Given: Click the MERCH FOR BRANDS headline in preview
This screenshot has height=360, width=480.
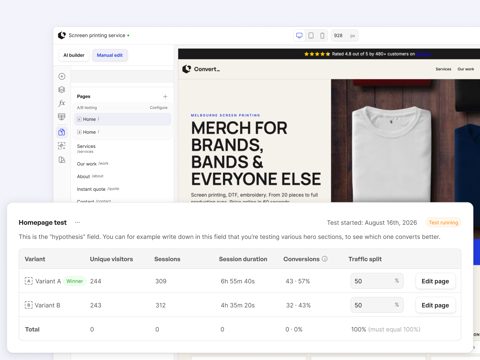Looking at the screenshot, I should click(256, 153).
